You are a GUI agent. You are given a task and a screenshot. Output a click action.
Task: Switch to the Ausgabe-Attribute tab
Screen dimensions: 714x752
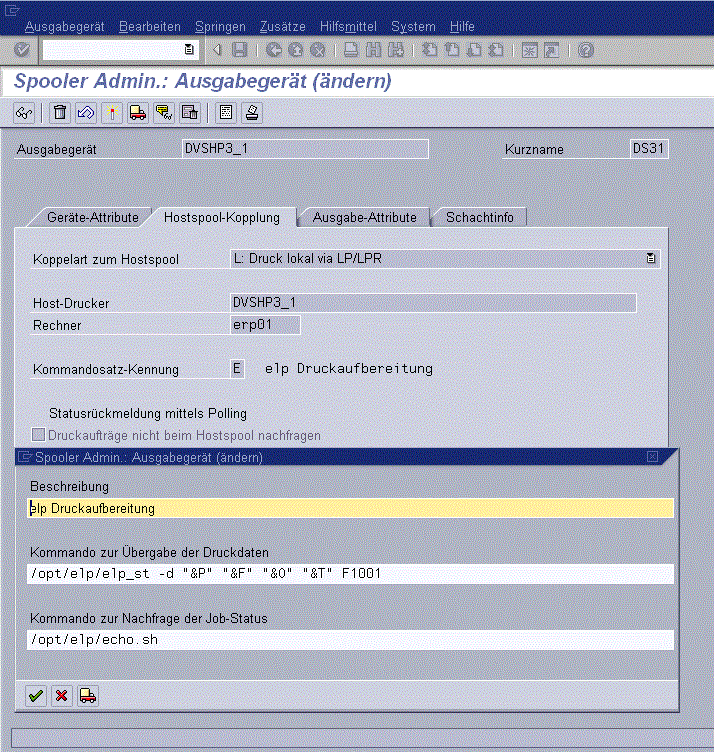coord(364,217)
